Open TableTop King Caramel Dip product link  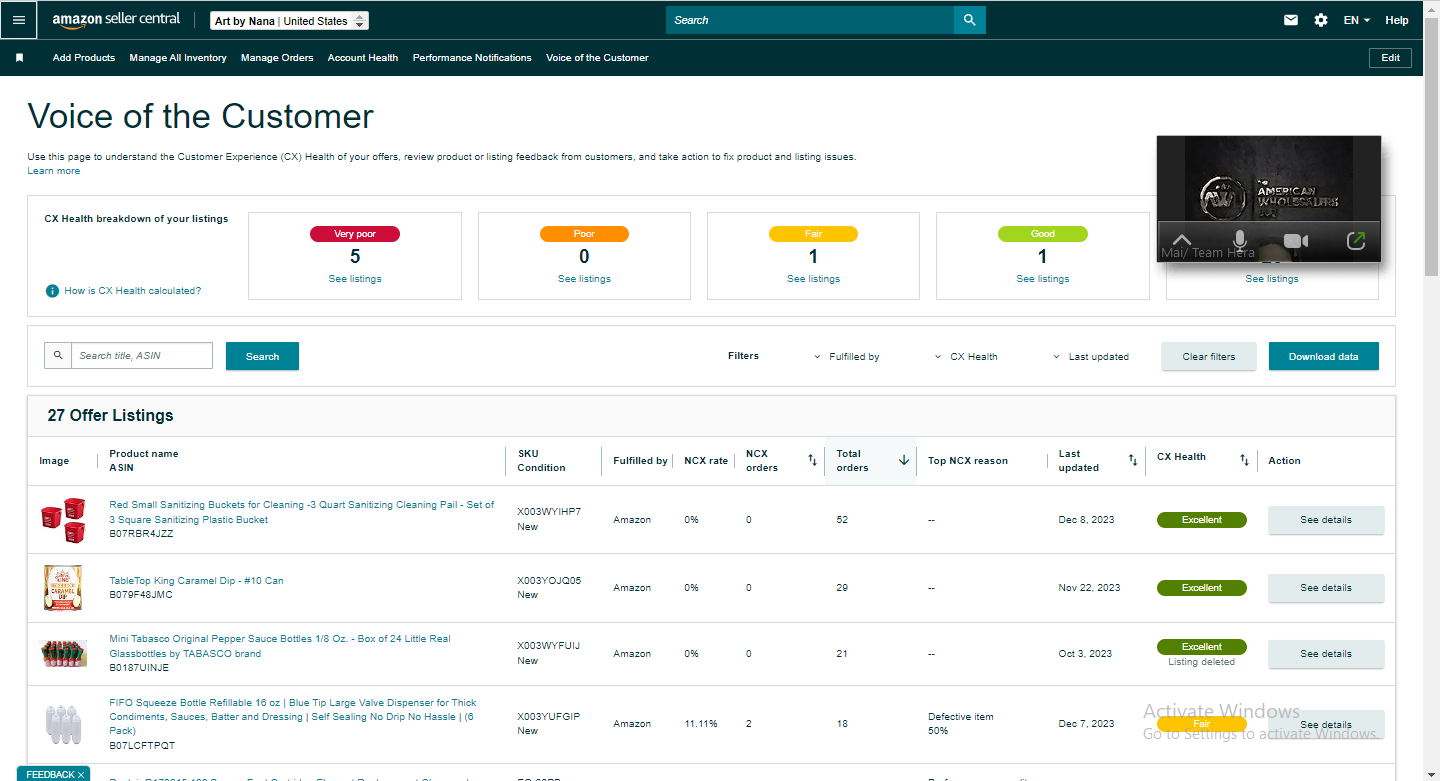(196, 581)
